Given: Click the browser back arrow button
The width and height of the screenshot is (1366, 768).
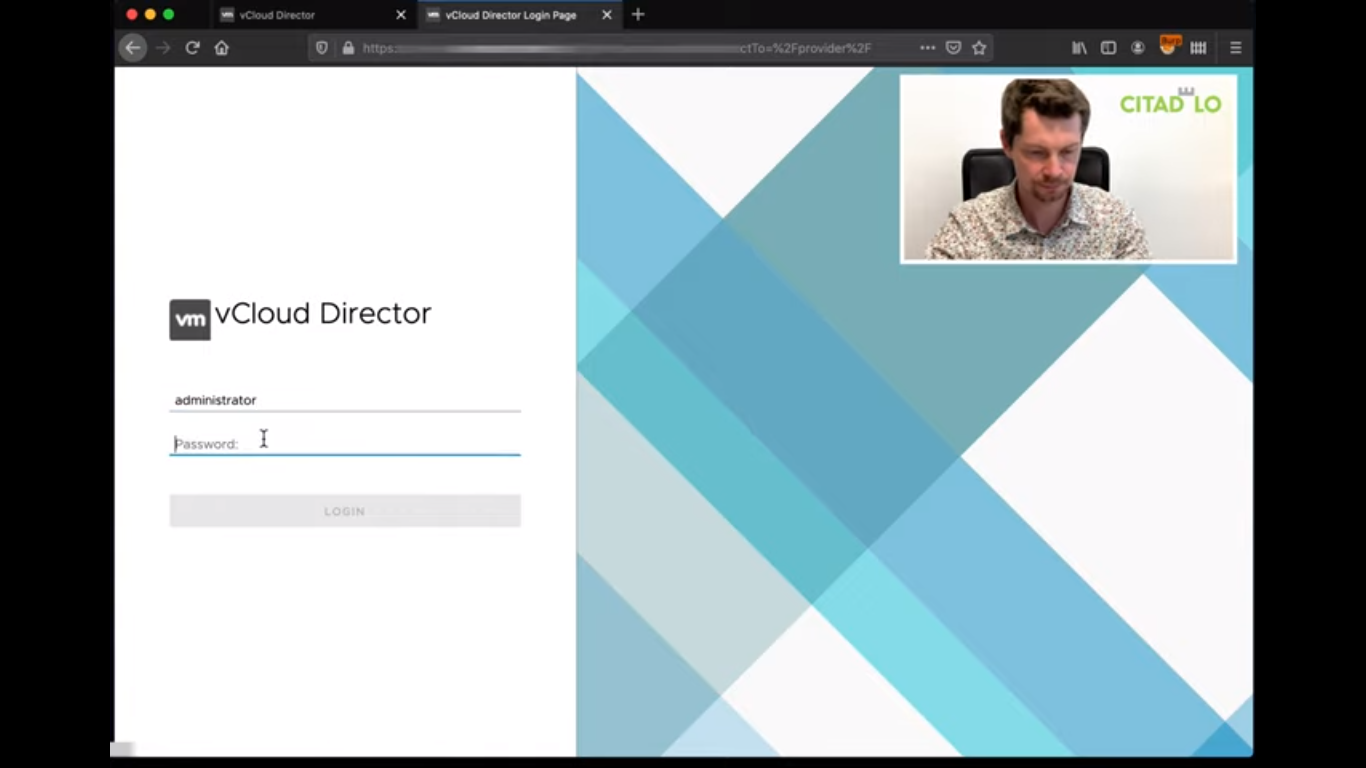Looking at the screenshot, I should [133, 48].
